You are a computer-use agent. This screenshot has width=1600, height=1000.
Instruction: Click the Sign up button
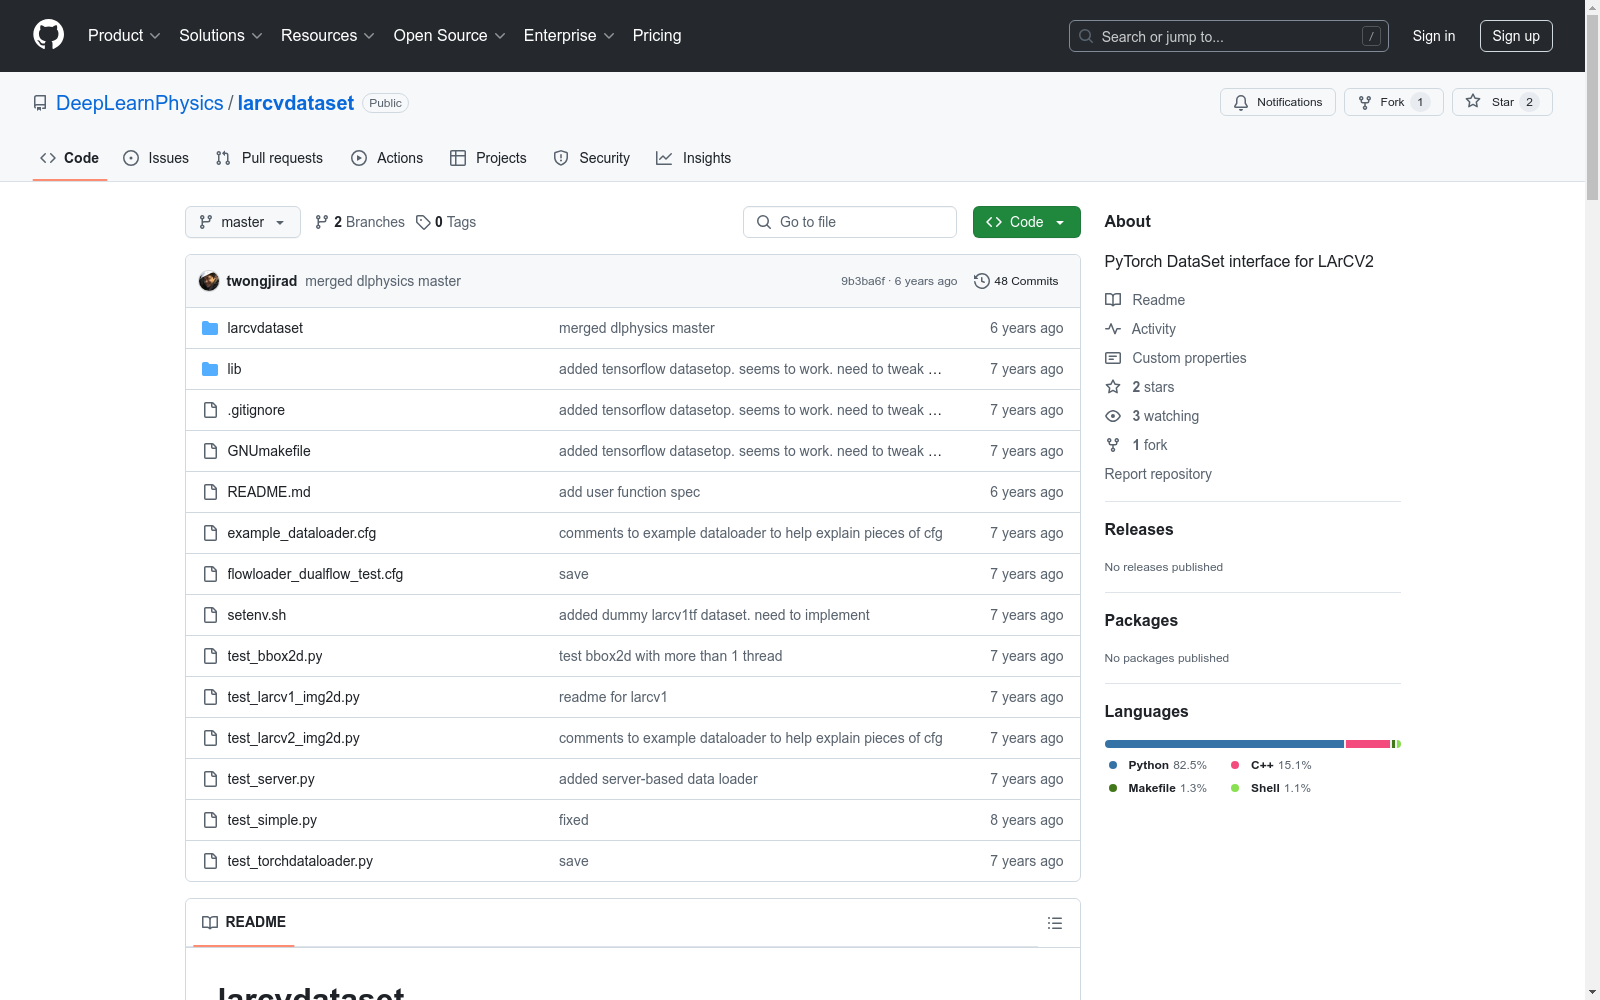(1516, 36)
